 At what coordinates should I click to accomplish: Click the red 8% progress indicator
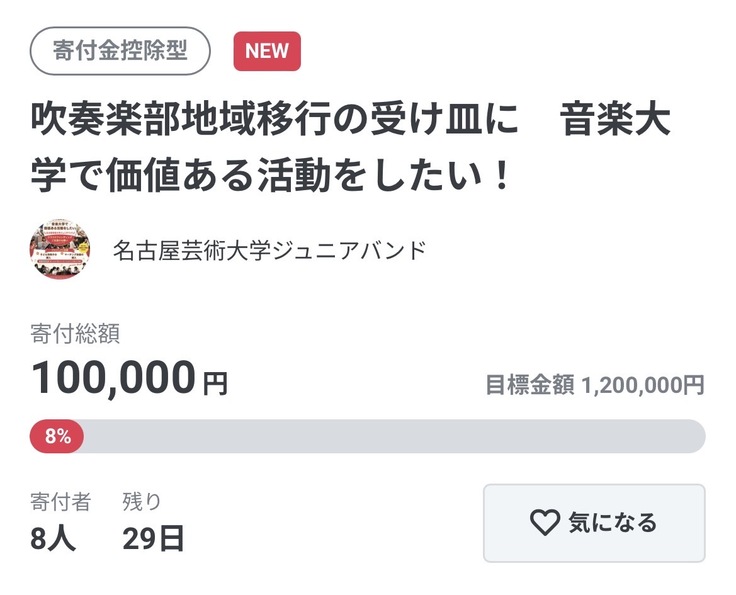point(57,436)
